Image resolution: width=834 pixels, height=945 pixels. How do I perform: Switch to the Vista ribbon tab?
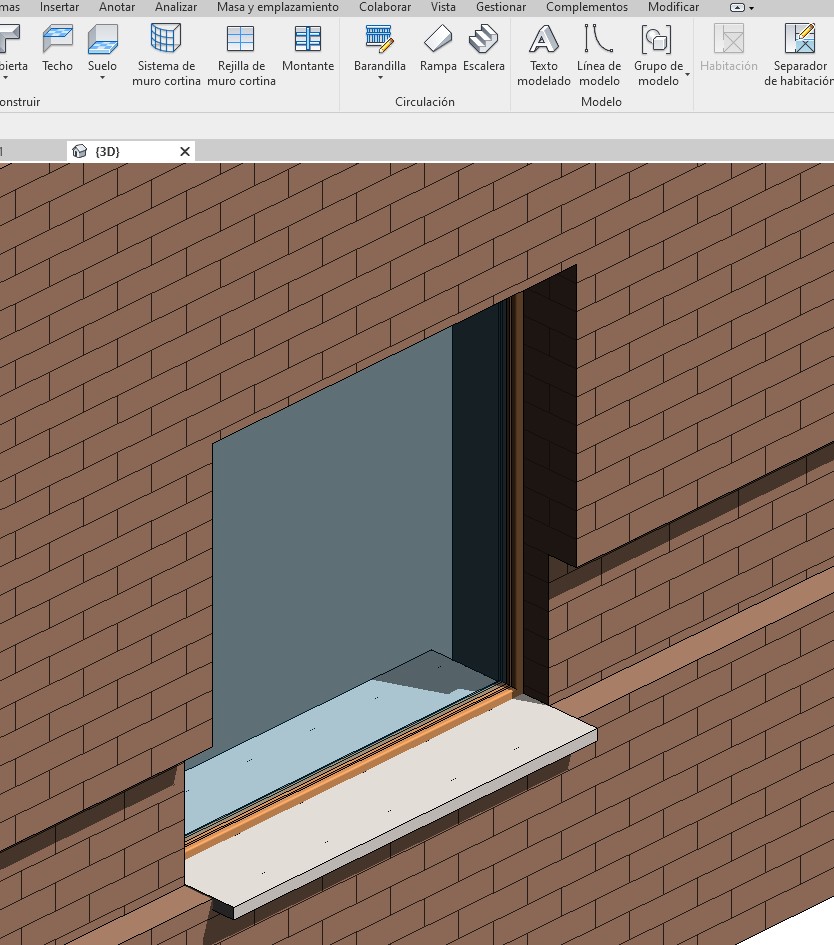point(443,7)
